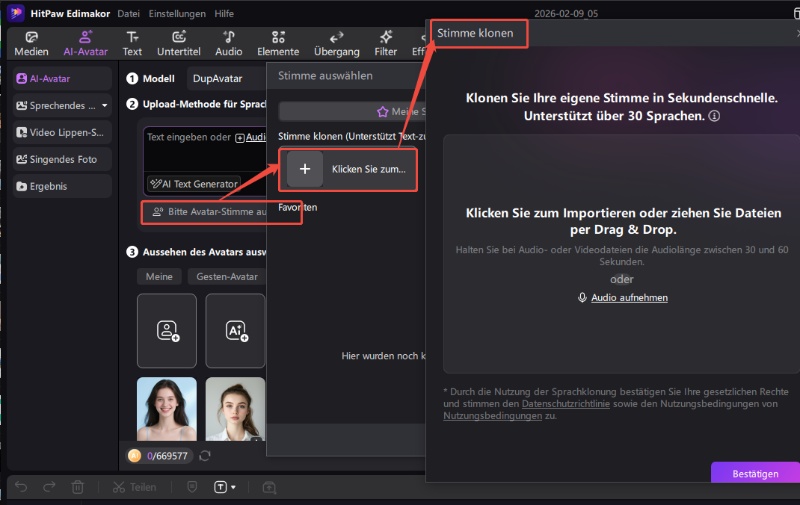Viewport: 800px width, 505px height.
Task: Click the trash delete icon
Action: pyautogui.click(x=78, y=487)
